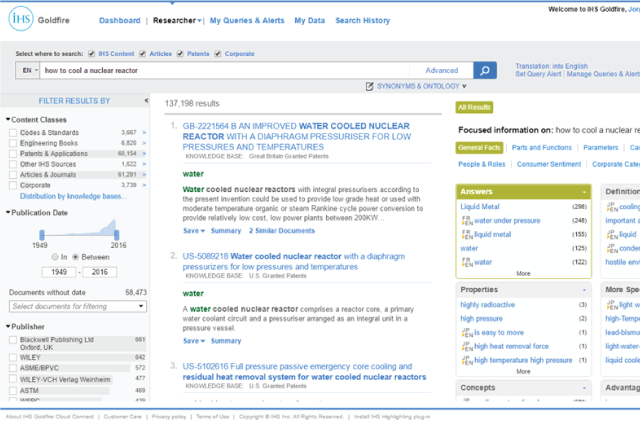Check Engineering Books filter
Image resolution: width=640 pixels, height=426 pixels.
click(x=13, y=143)
